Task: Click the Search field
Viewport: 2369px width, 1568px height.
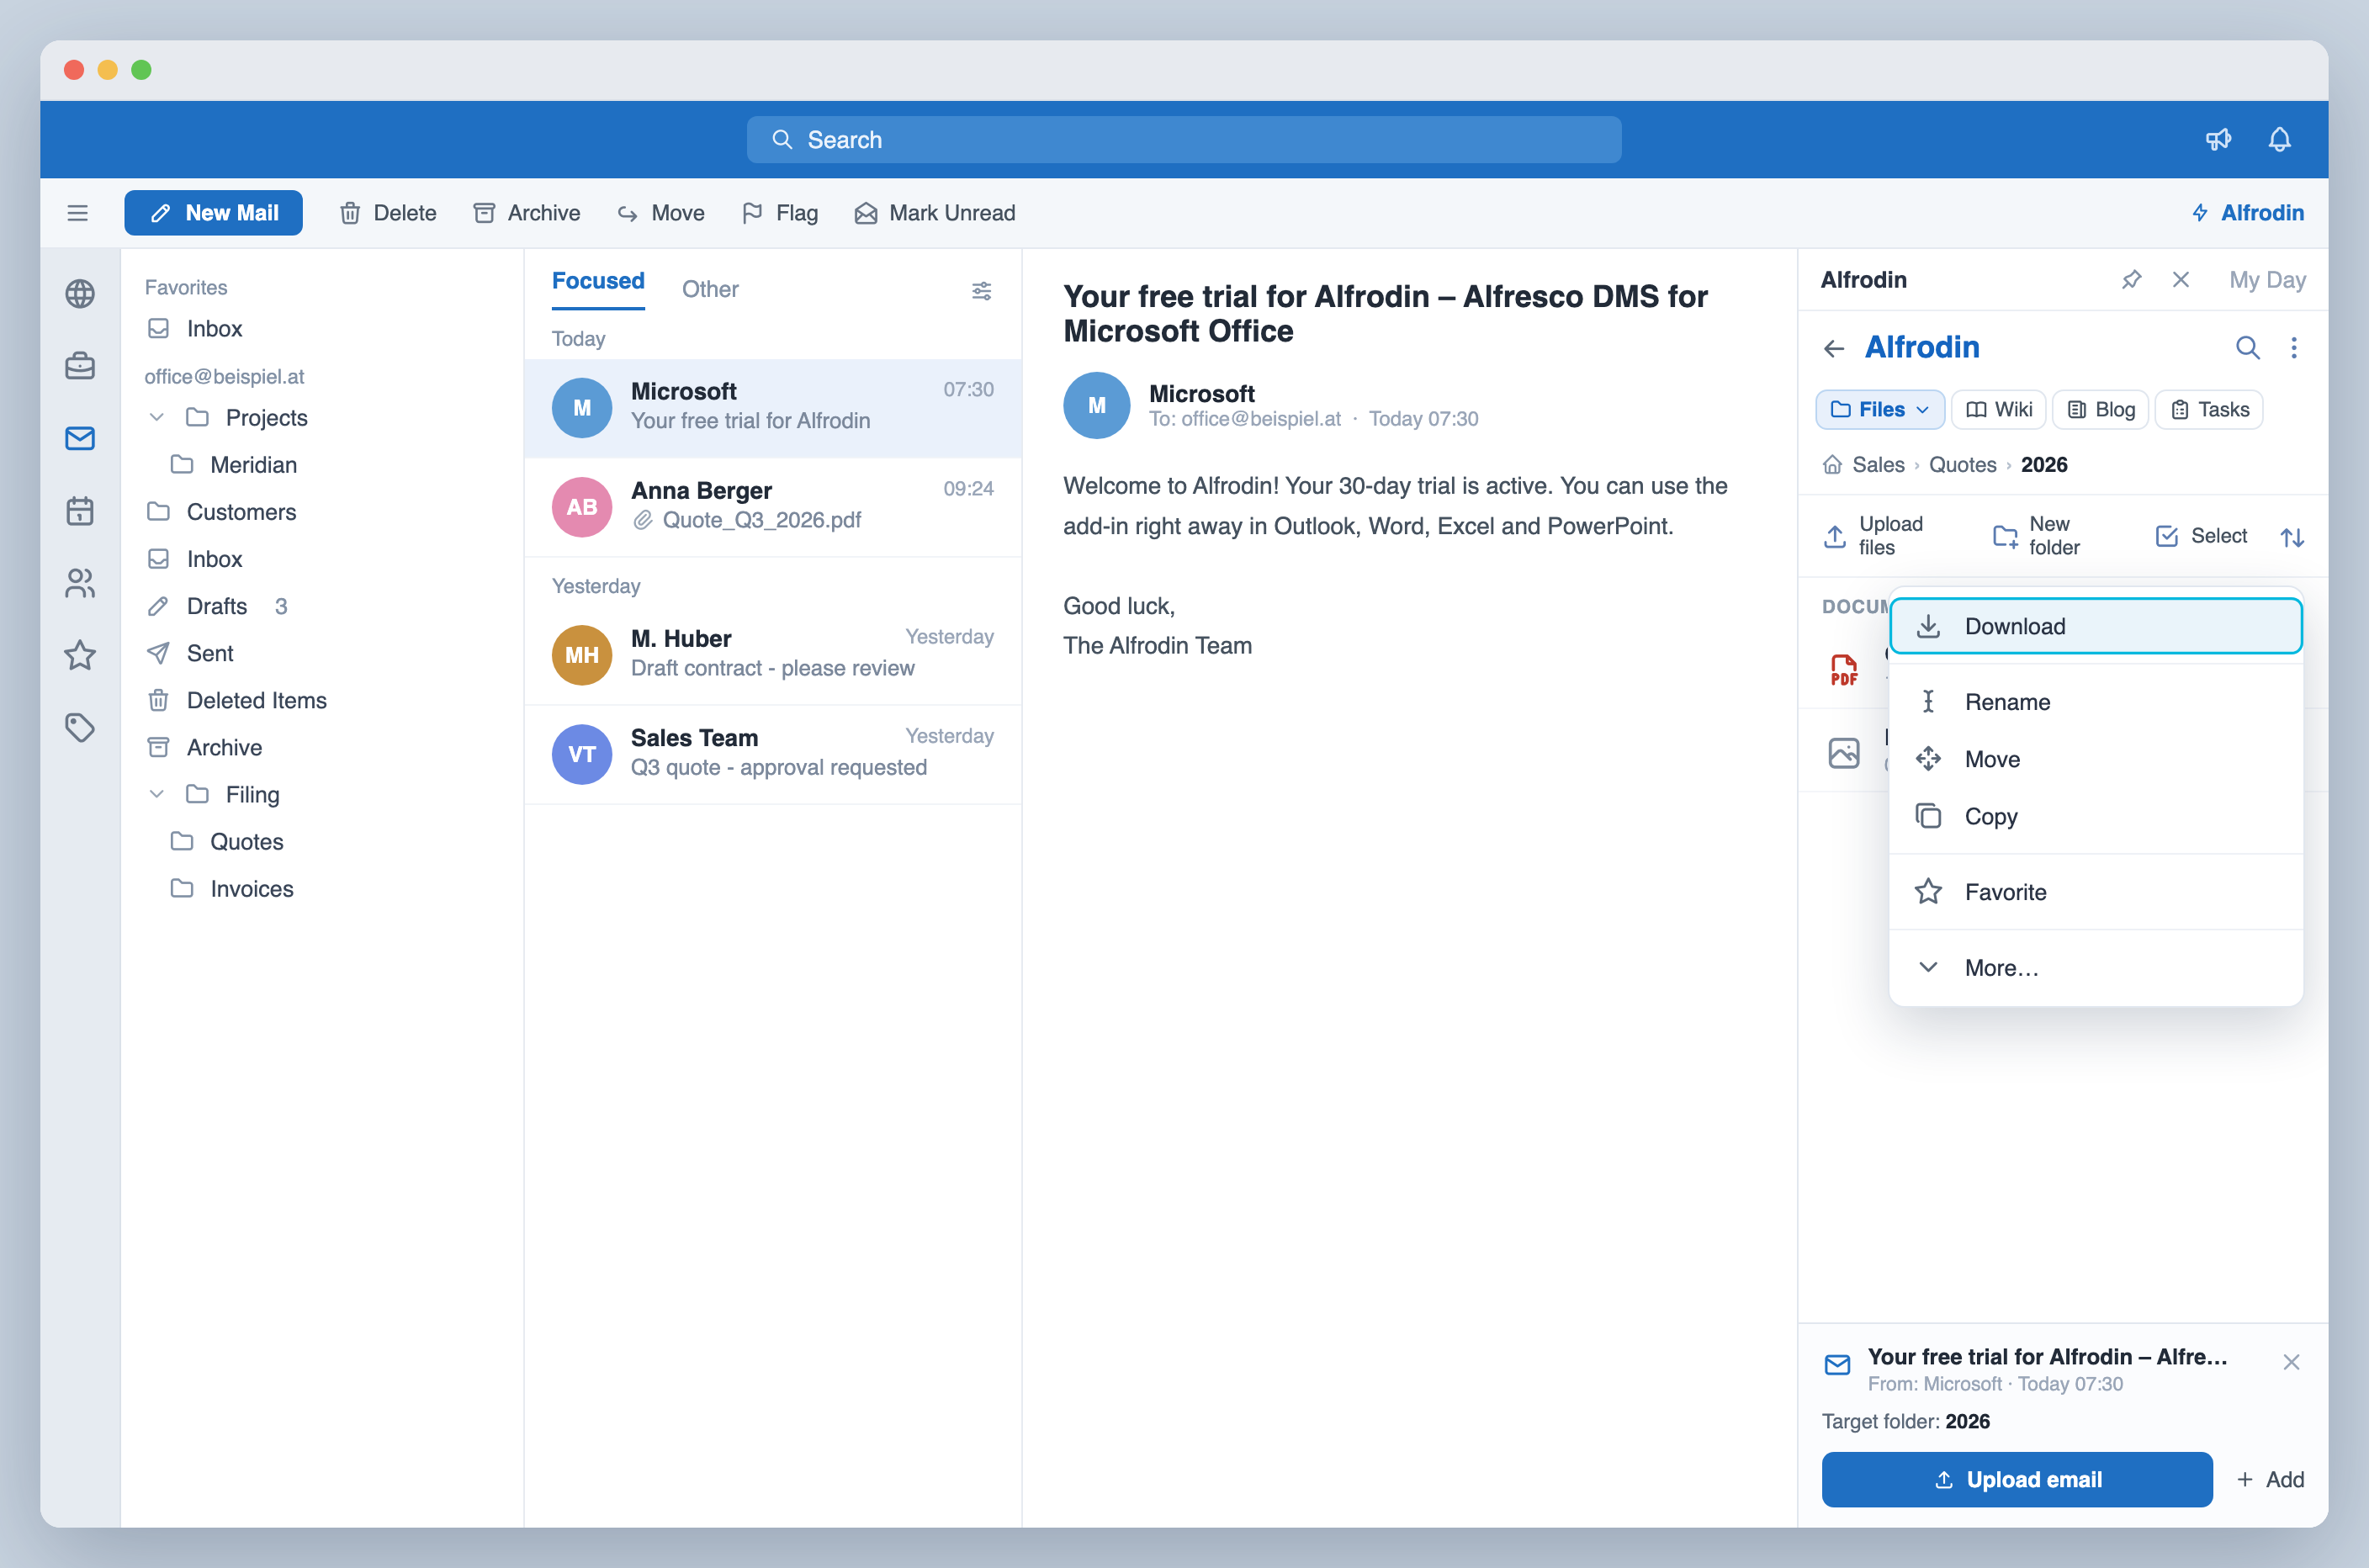Action: pos(1183,140)
